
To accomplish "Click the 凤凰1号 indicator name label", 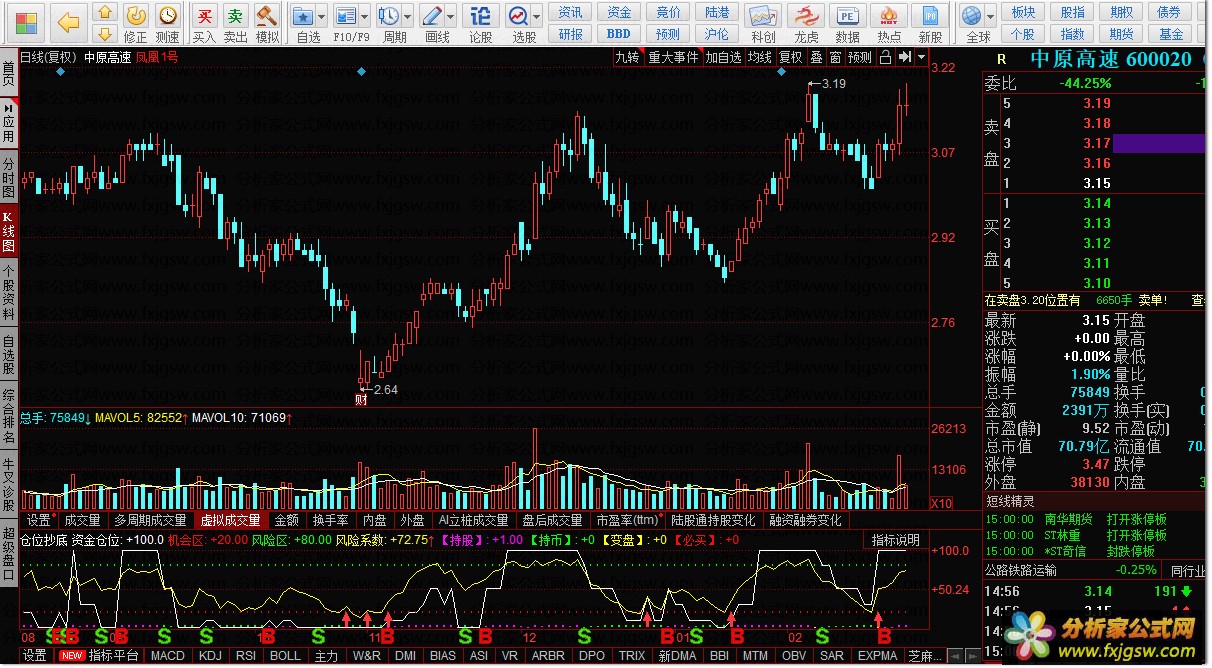I will (157, 57).
